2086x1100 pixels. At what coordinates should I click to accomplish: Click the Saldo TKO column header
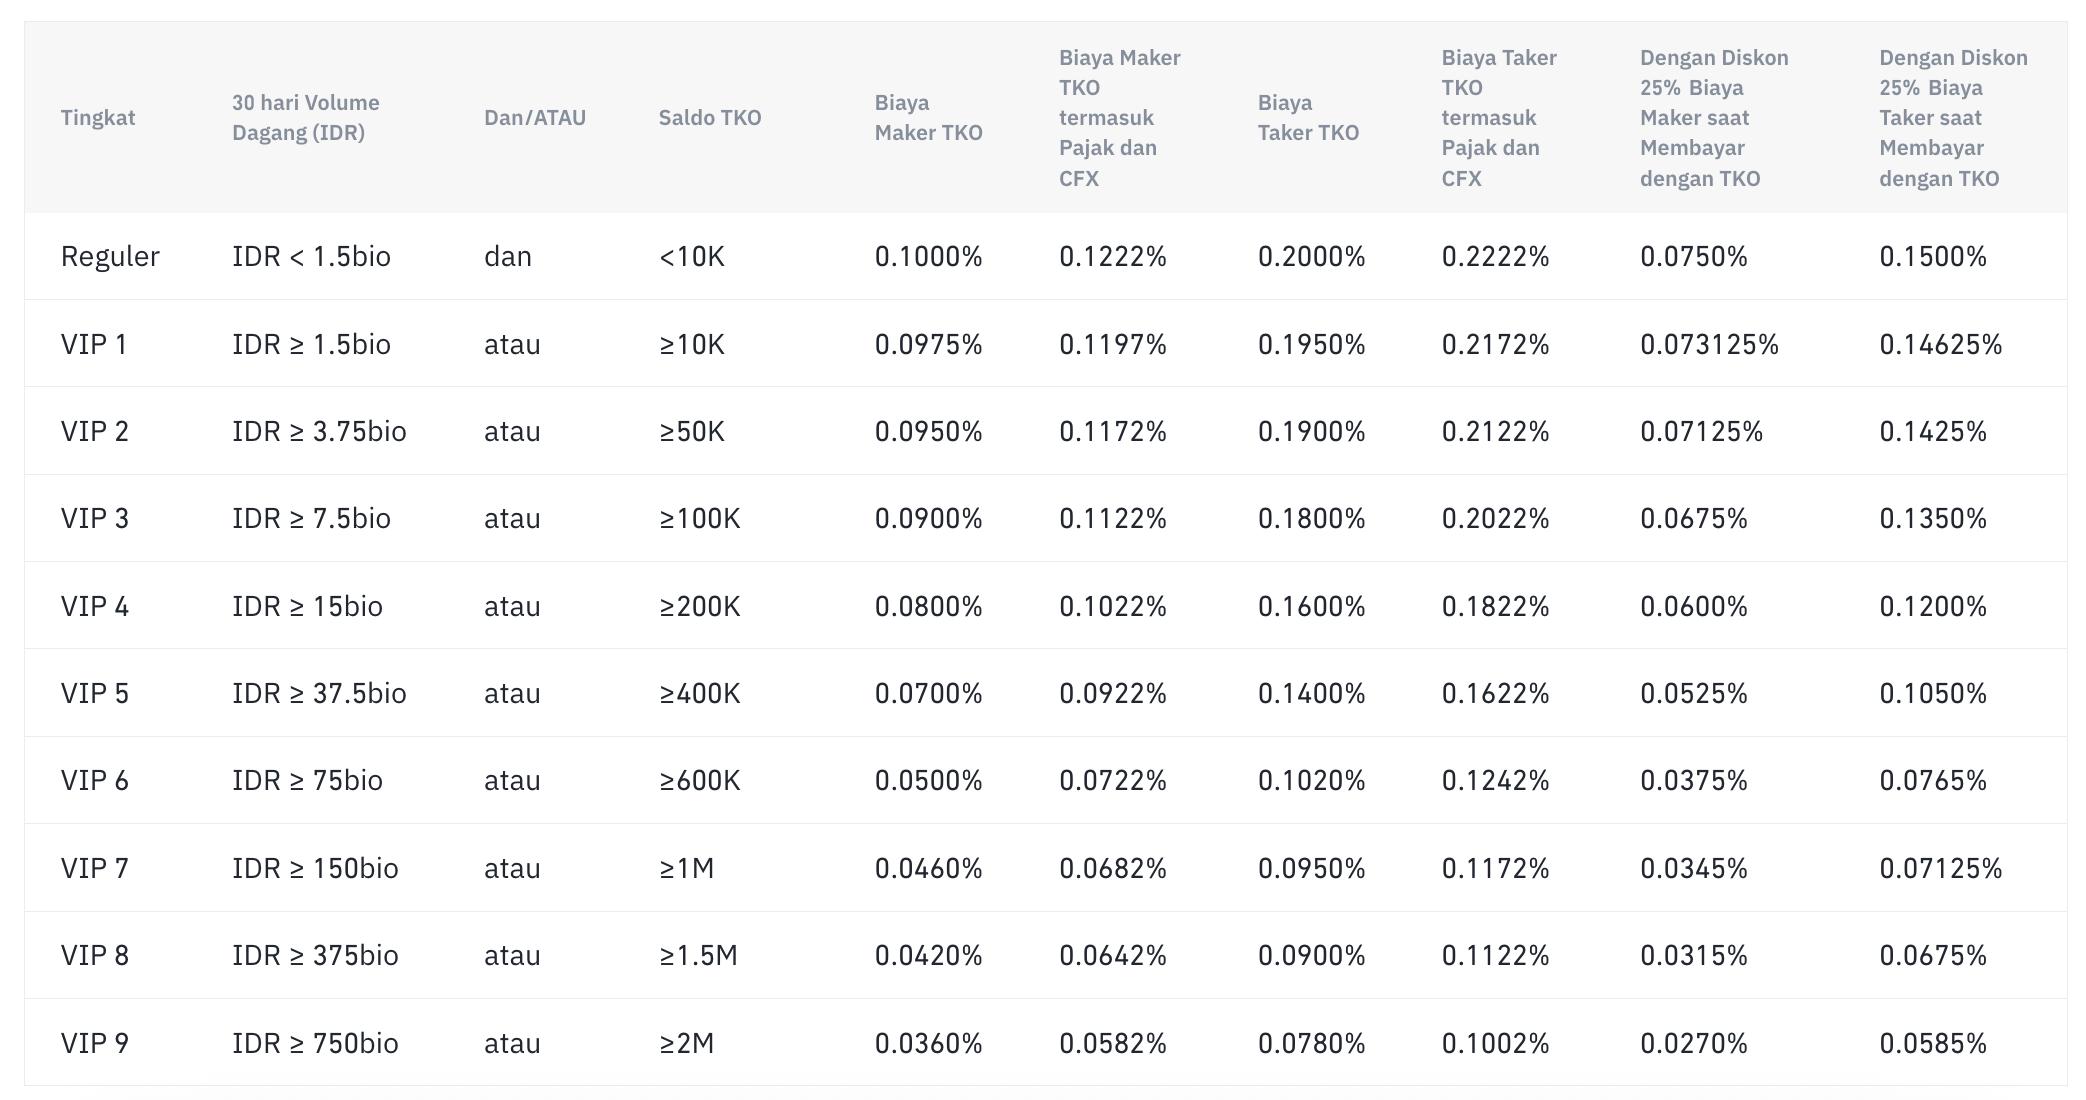(x=710, y=117)
